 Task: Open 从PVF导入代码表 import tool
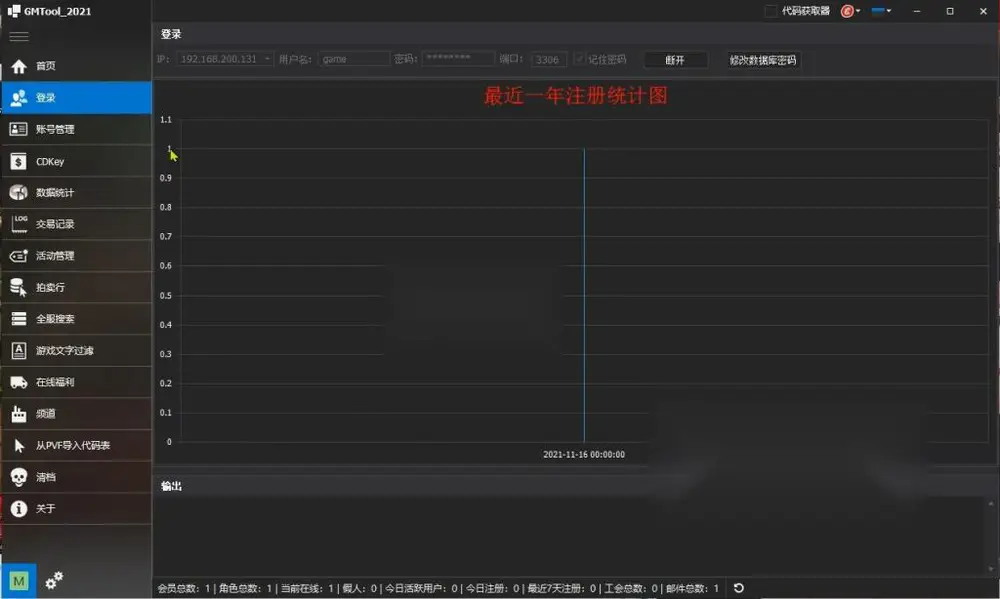pos(76,445)
